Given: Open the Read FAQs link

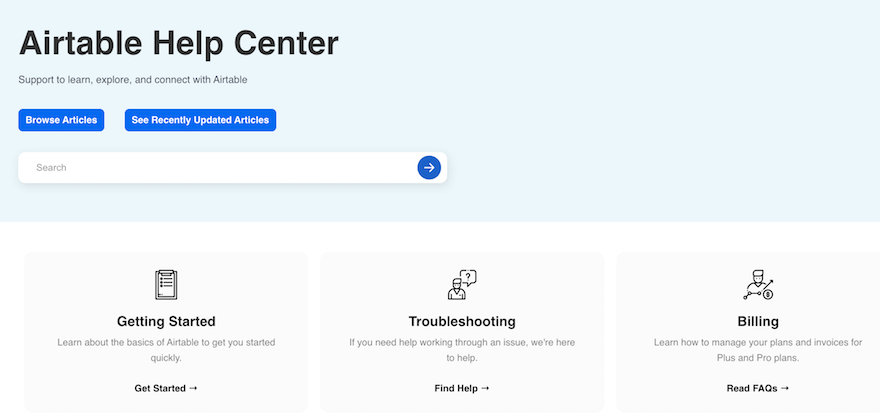Looking at the screenshot, I should tap(758, 388).
